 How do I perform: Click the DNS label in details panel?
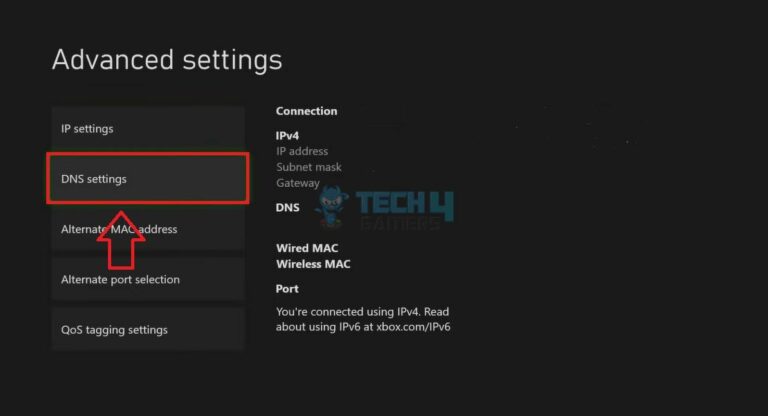(288, 207)
